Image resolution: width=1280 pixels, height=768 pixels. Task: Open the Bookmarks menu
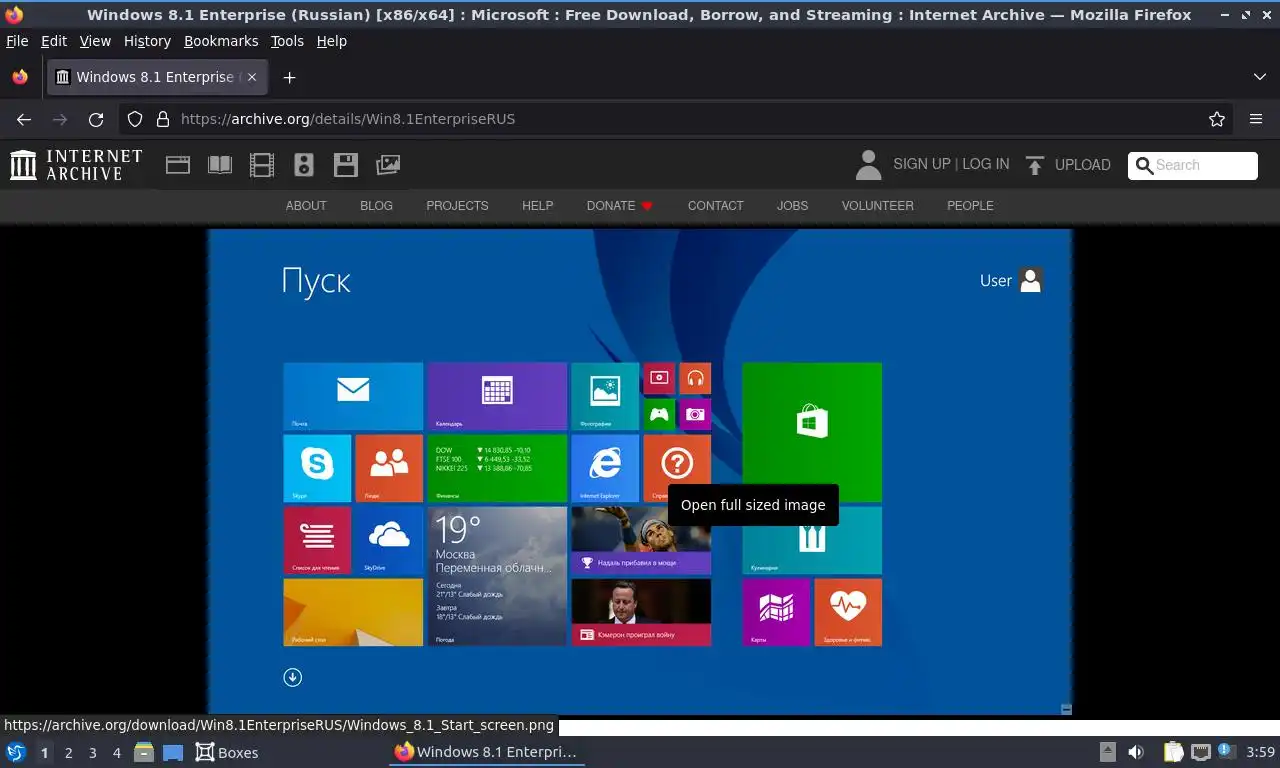coord(221,41)
